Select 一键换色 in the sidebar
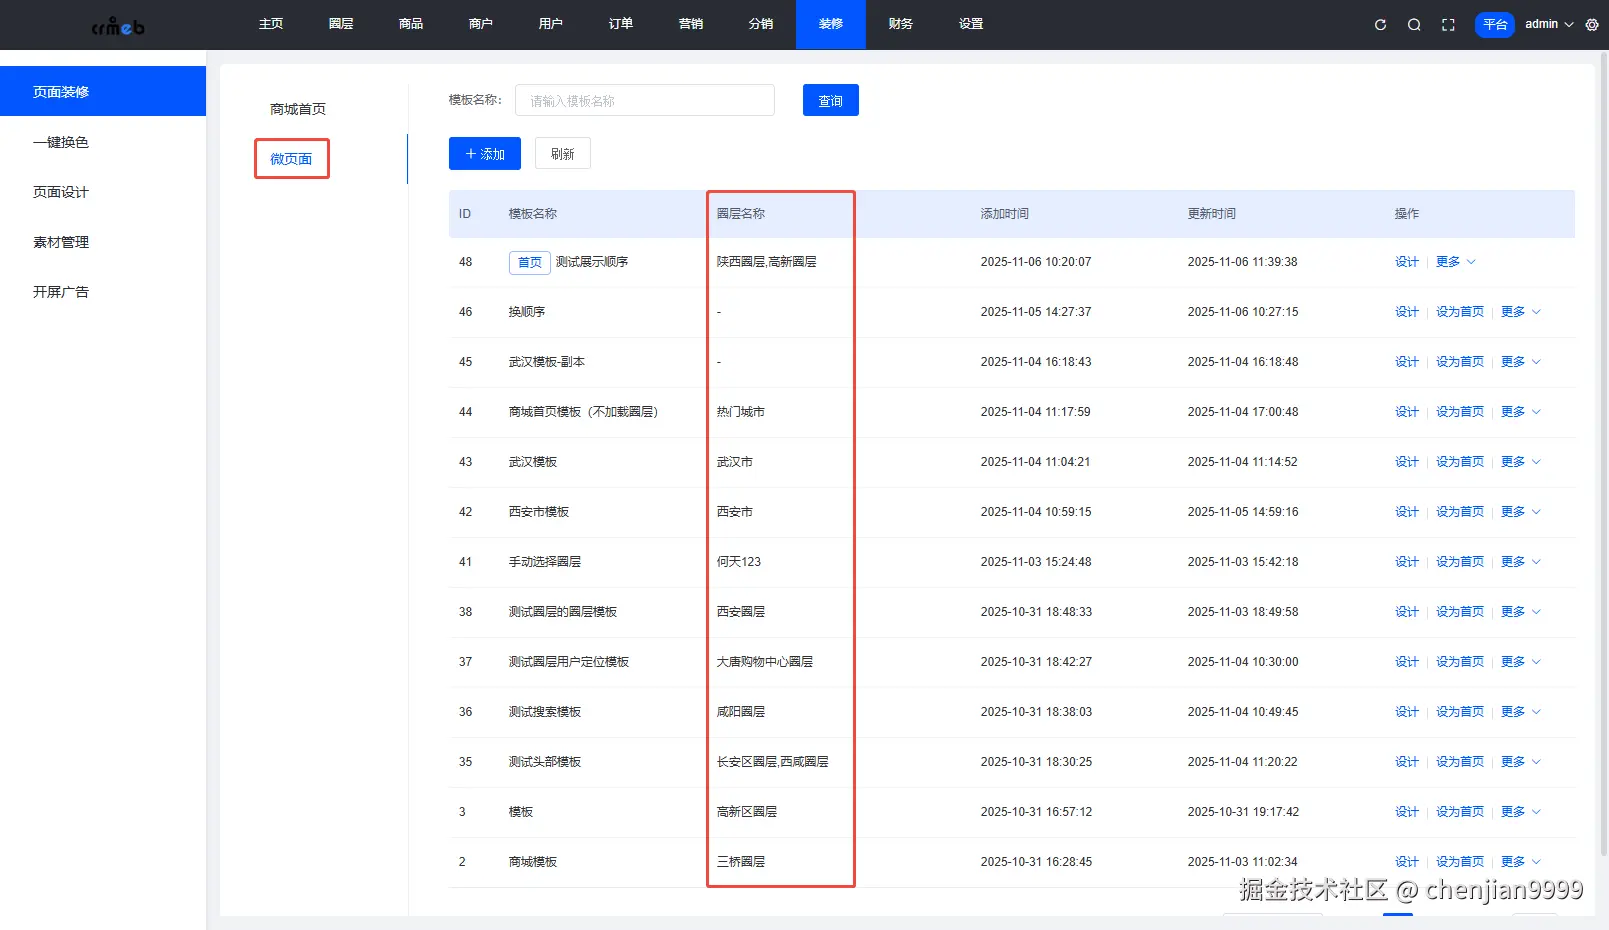Viewport: 1609px width, 930px height. (103, 142)
